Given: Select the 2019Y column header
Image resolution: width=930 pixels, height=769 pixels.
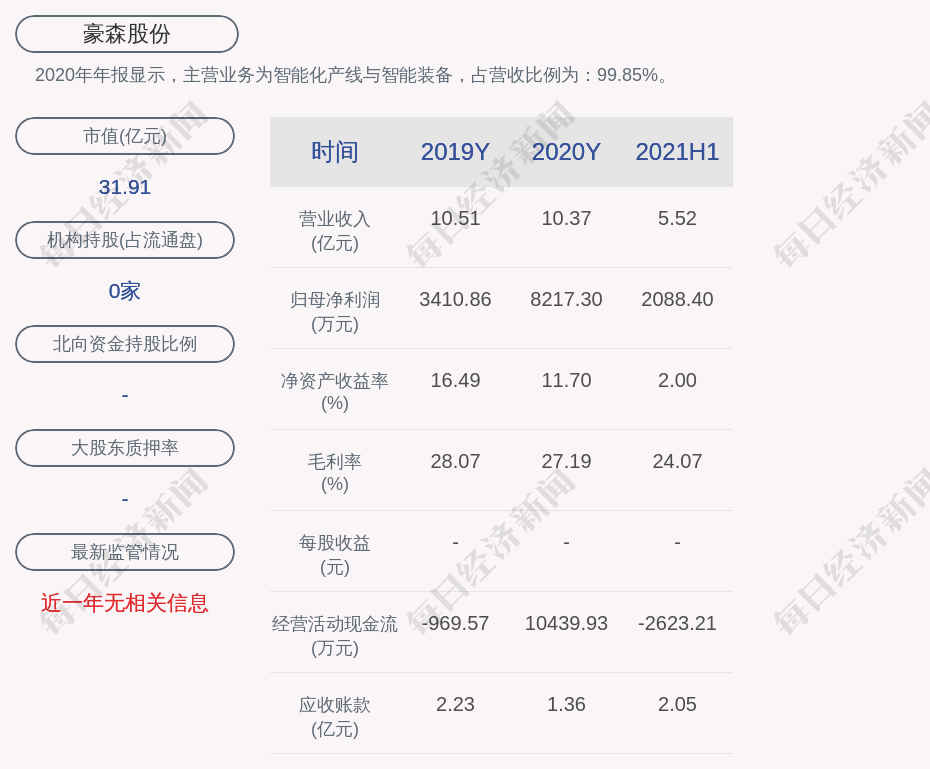Looking at the screenshot, I should (x=455, y=152).
